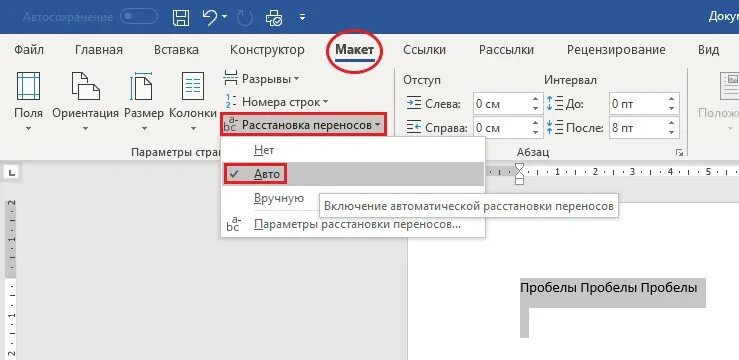Image resolution: width=739 pixels, height=360 pixels.
Task: Open the Разрывы dropdown
Action: [x=262, y=79]
